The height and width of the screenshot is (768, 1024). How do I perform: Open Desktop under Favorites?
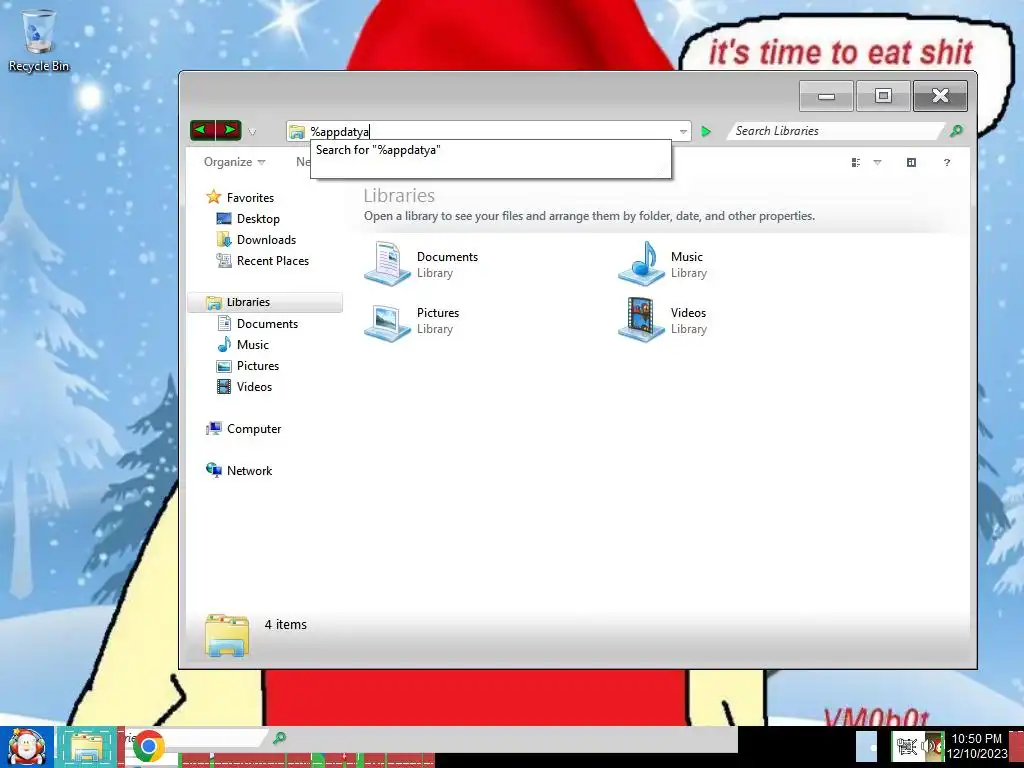(x=258, y=218)
